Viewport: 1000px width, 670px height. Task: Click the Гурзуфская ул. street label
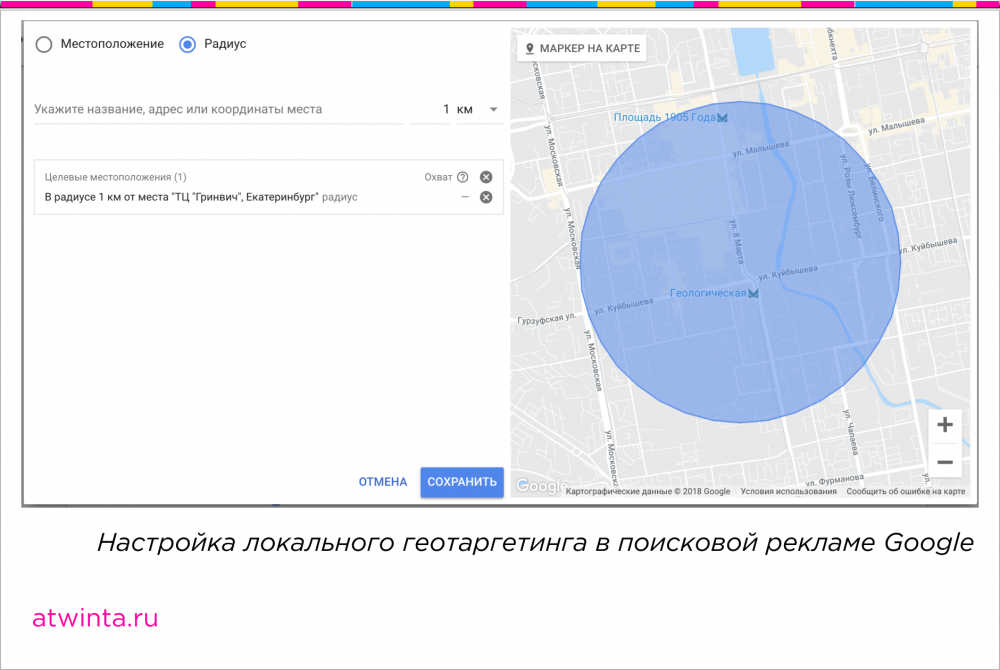pyautogui.click(x=547, y=319)
